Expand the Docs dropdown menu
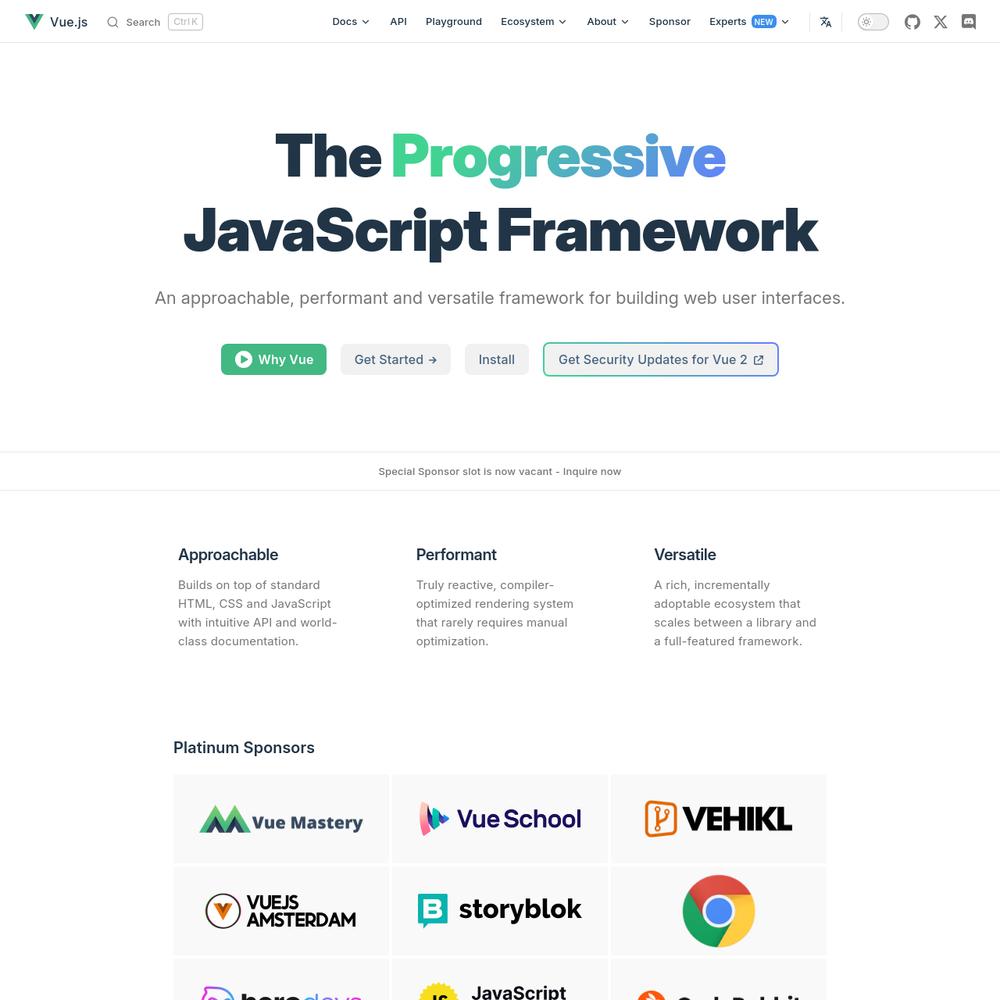The height and width of the screenshot is (1000, 1000). coord(351,22)
